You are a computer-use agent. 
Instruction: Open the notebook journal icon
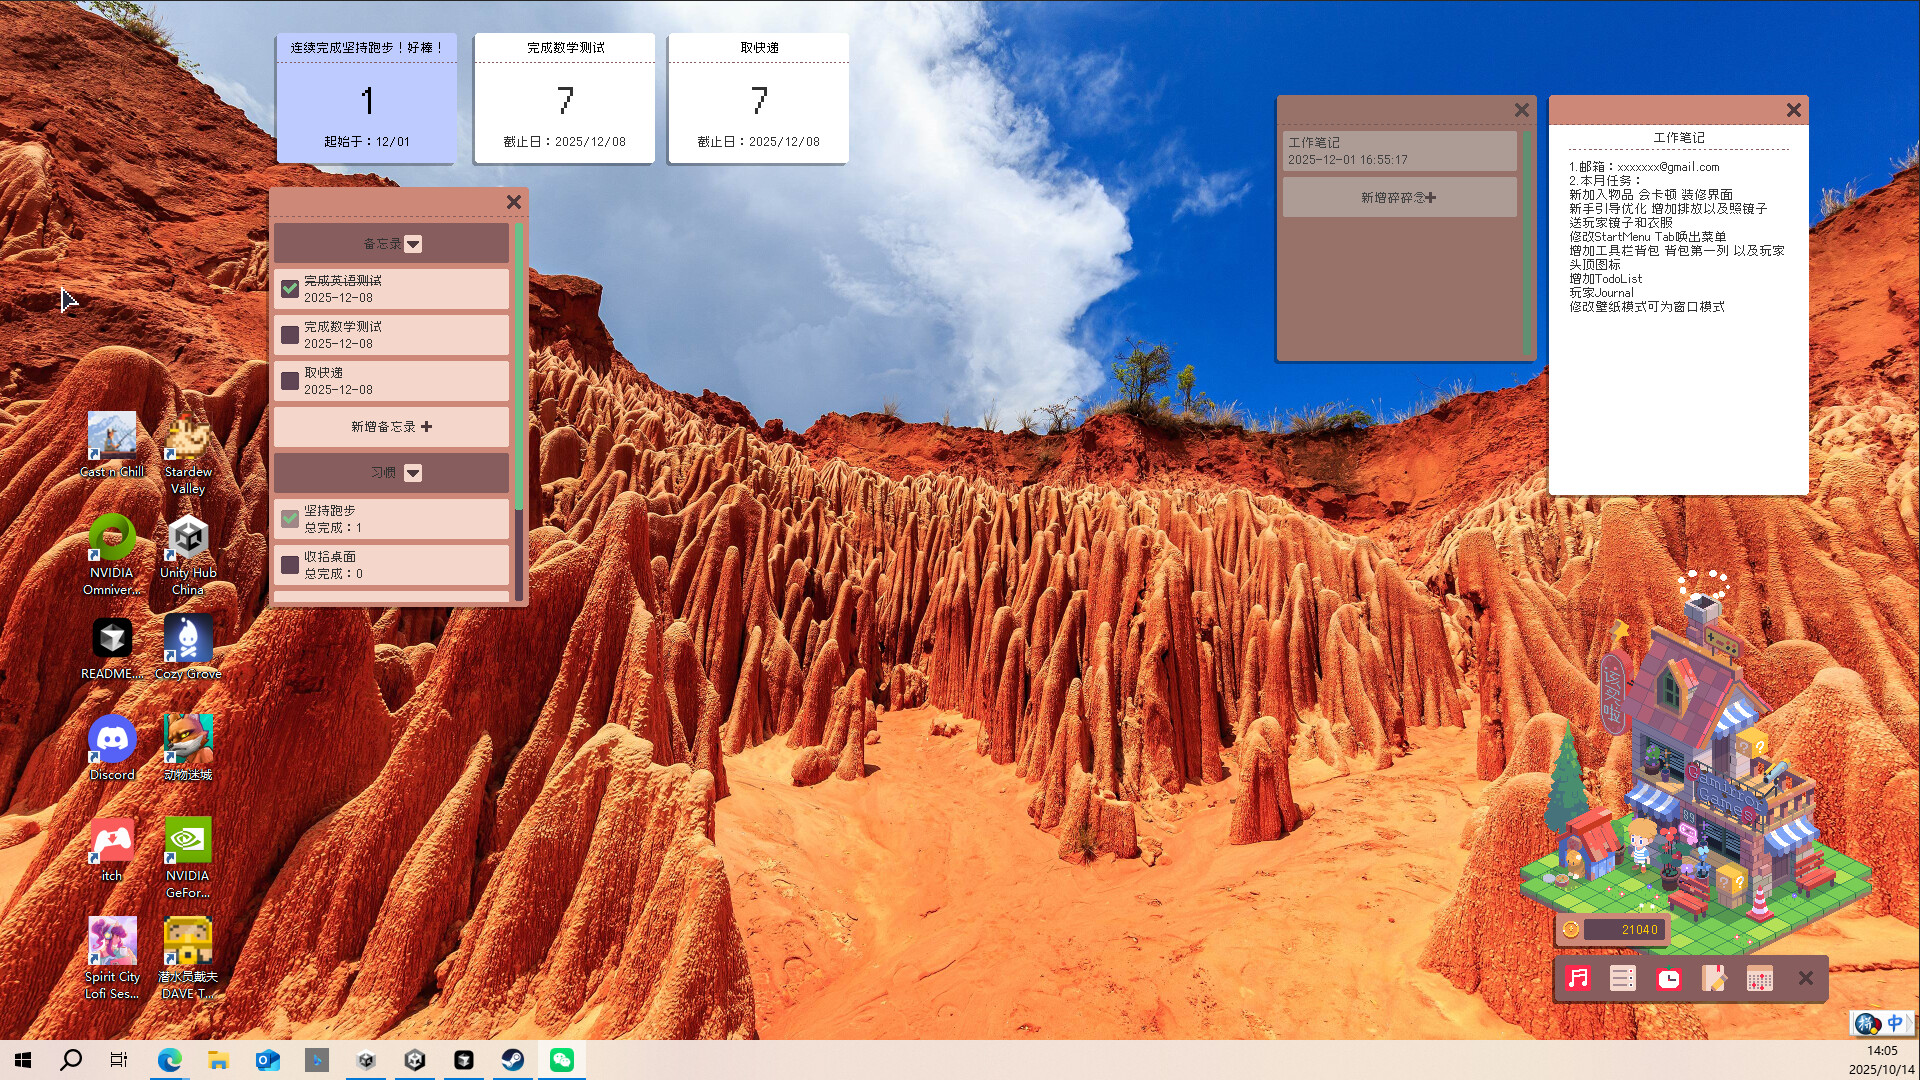pos(1714,979)
